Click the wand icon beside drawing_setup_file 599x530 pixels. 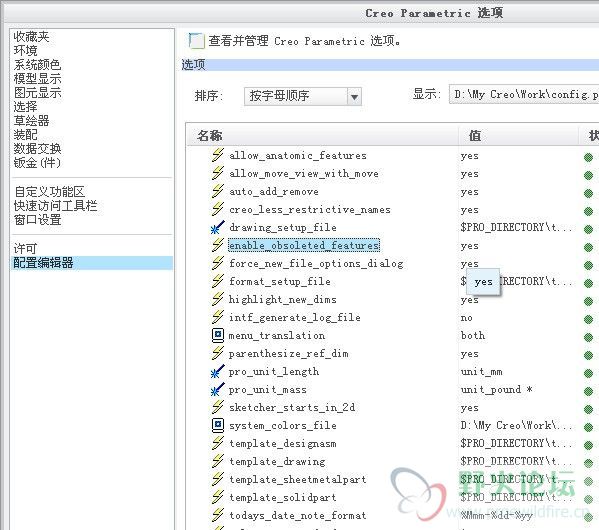[x=218, y=227]
